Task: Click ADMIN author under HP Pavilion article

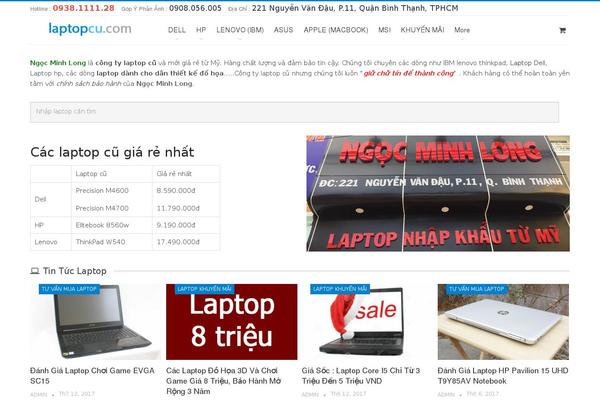Action: [x=446, y=394]
